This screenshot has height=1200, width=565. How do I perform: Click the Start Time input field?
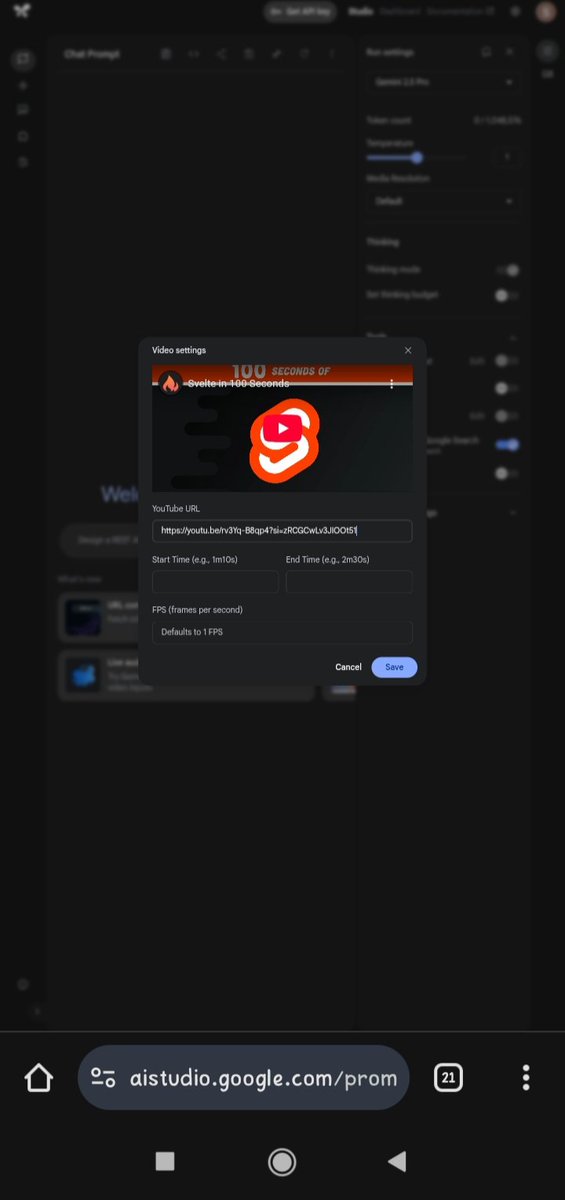coord(215,582)
